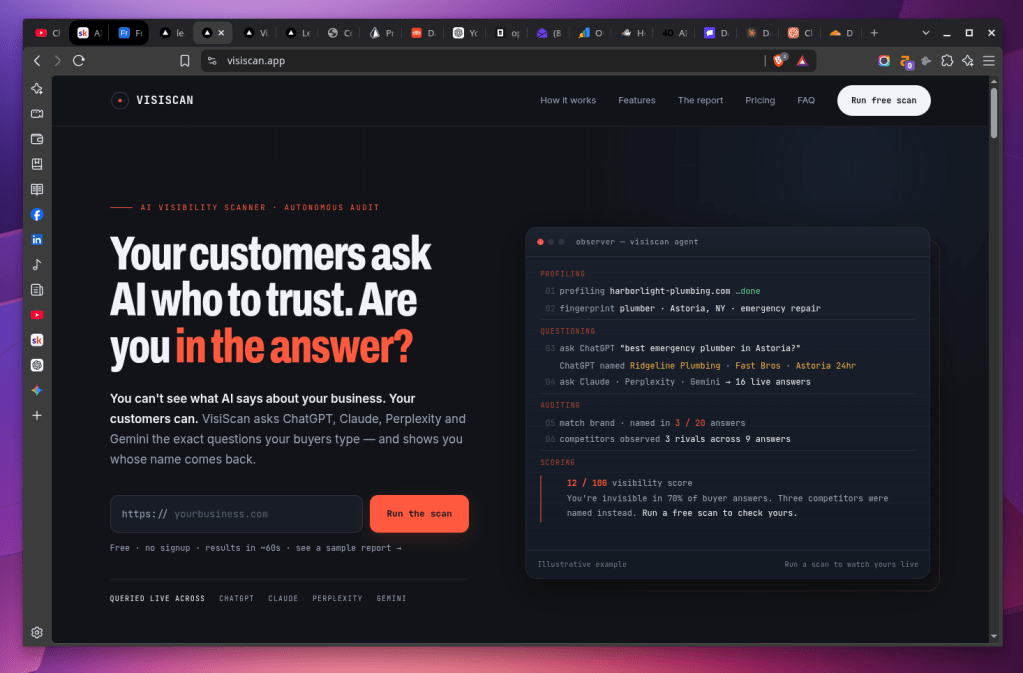The width and height of the screenshot is (1023, 673).
Task: Open the TikTok sidebar shortcut
Action: tap(37, 265)
